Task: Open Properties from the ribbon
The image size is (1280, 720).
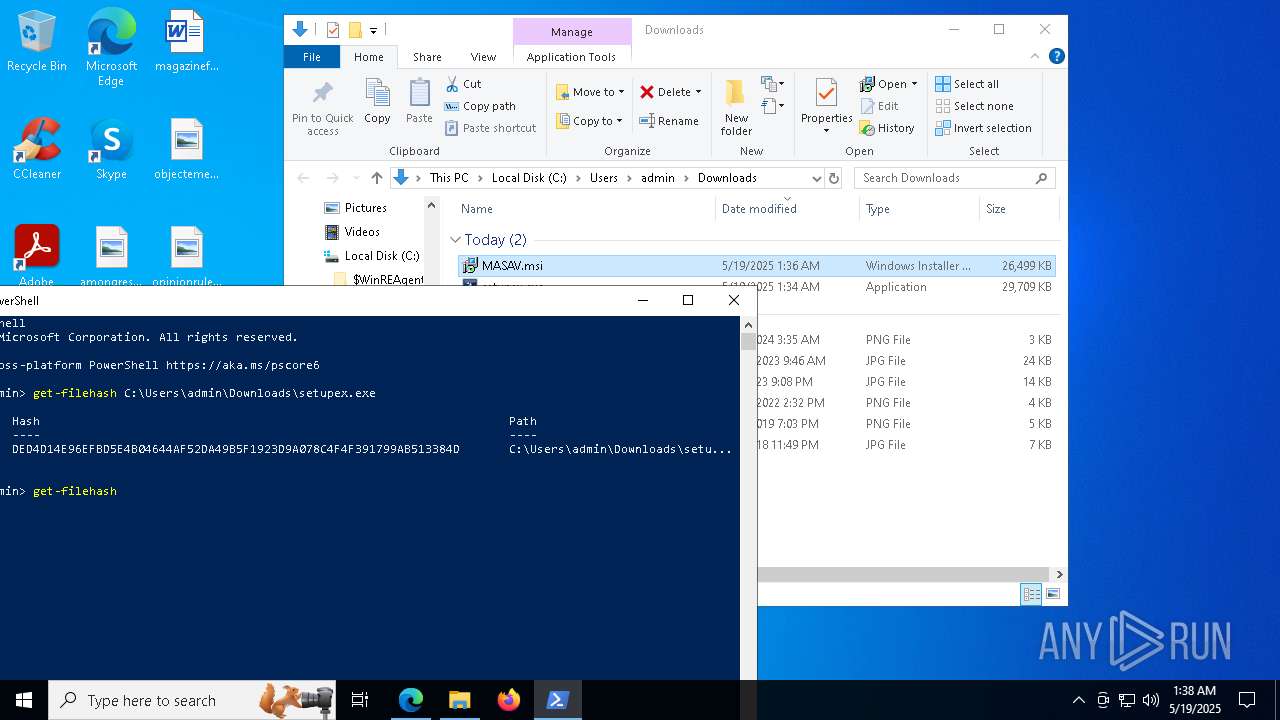Action: [826, 106]
